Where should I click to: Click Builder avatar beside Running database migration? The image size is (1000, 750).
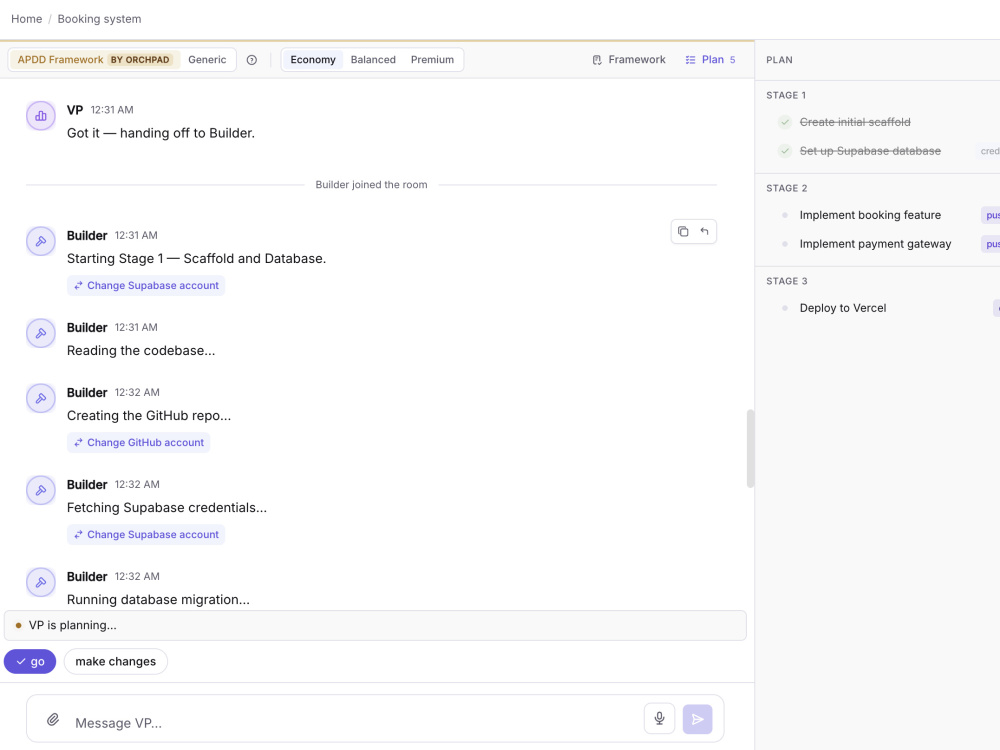[41, 582]
